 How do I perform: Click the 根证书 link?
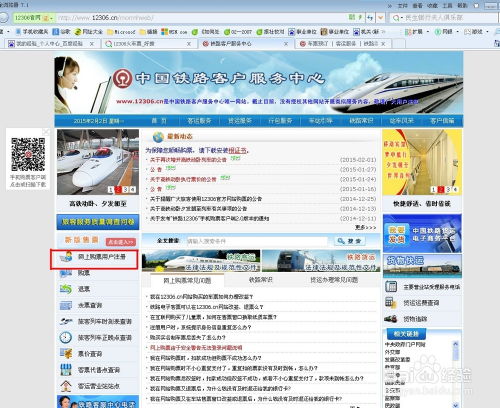click(x=237, y=151)
